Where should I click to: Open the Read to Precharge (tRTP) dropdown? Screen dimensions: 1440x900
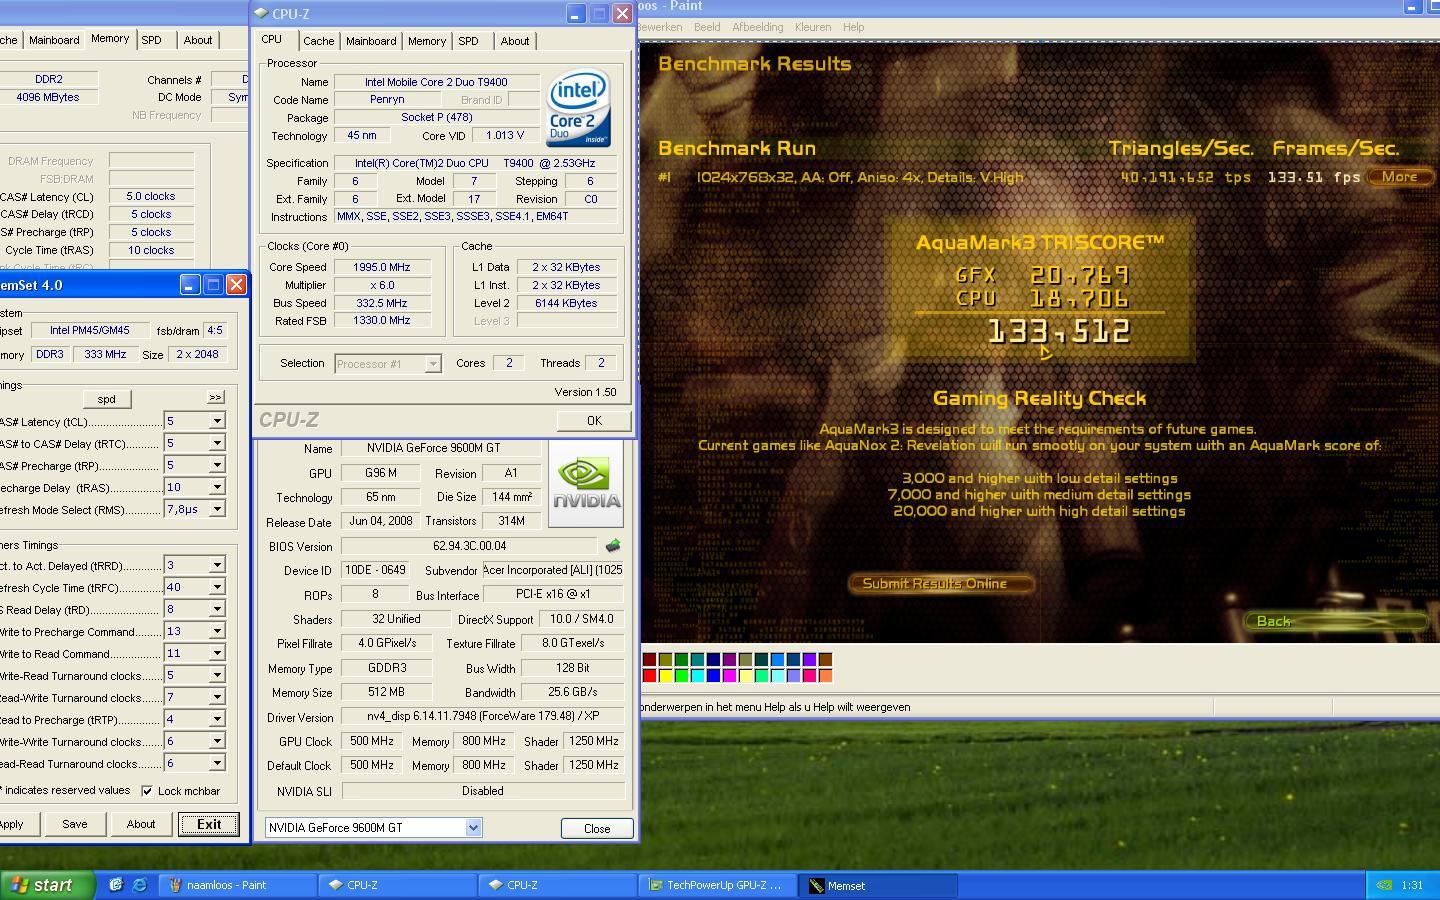[216, 719]
